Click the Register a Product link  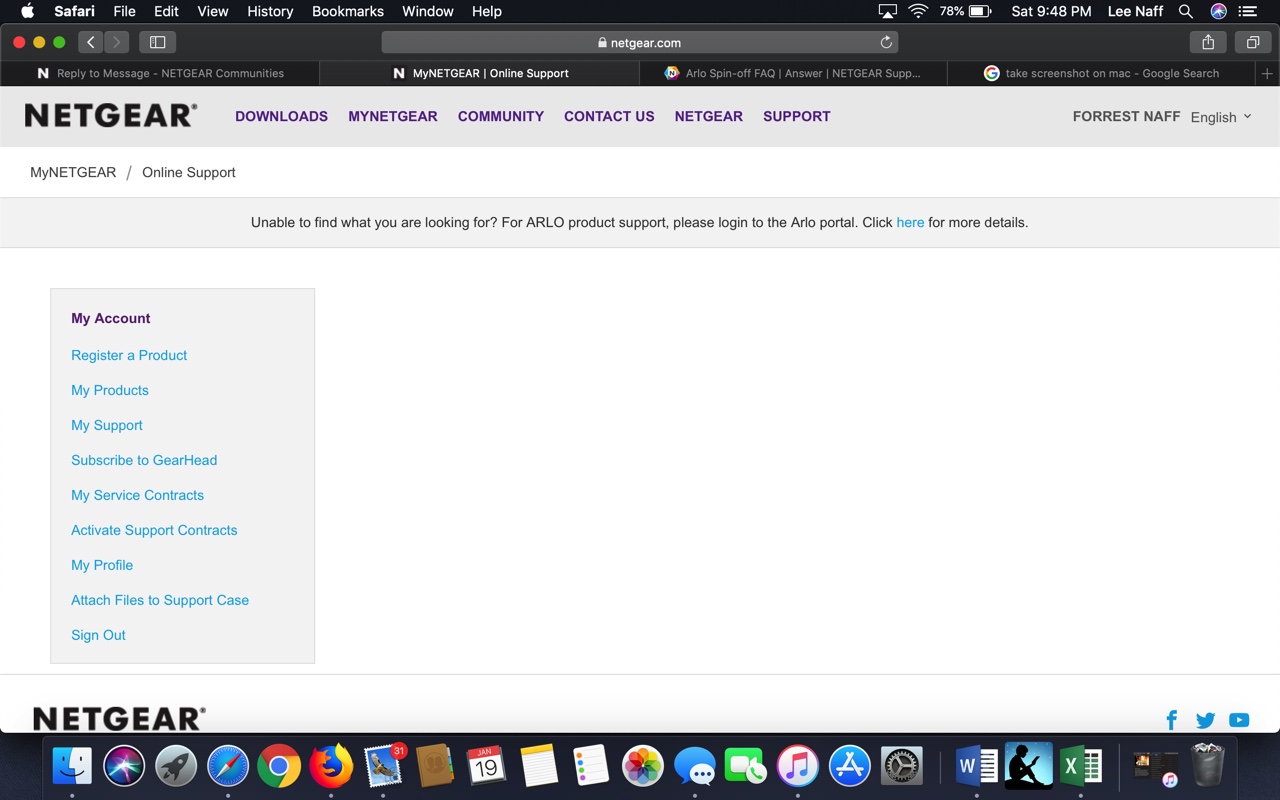coord(129,355)
